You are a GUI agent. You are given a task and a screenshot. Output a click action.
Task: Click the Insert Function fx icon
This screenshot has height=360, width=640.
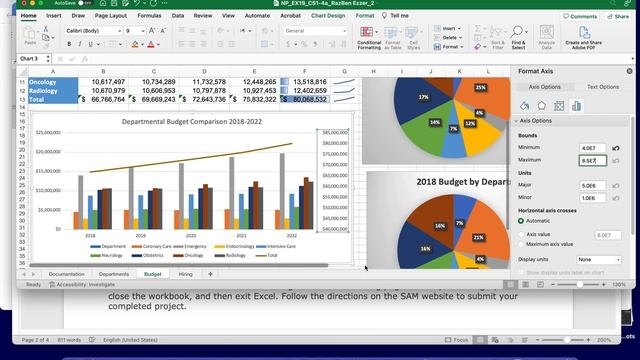[84, 59]
